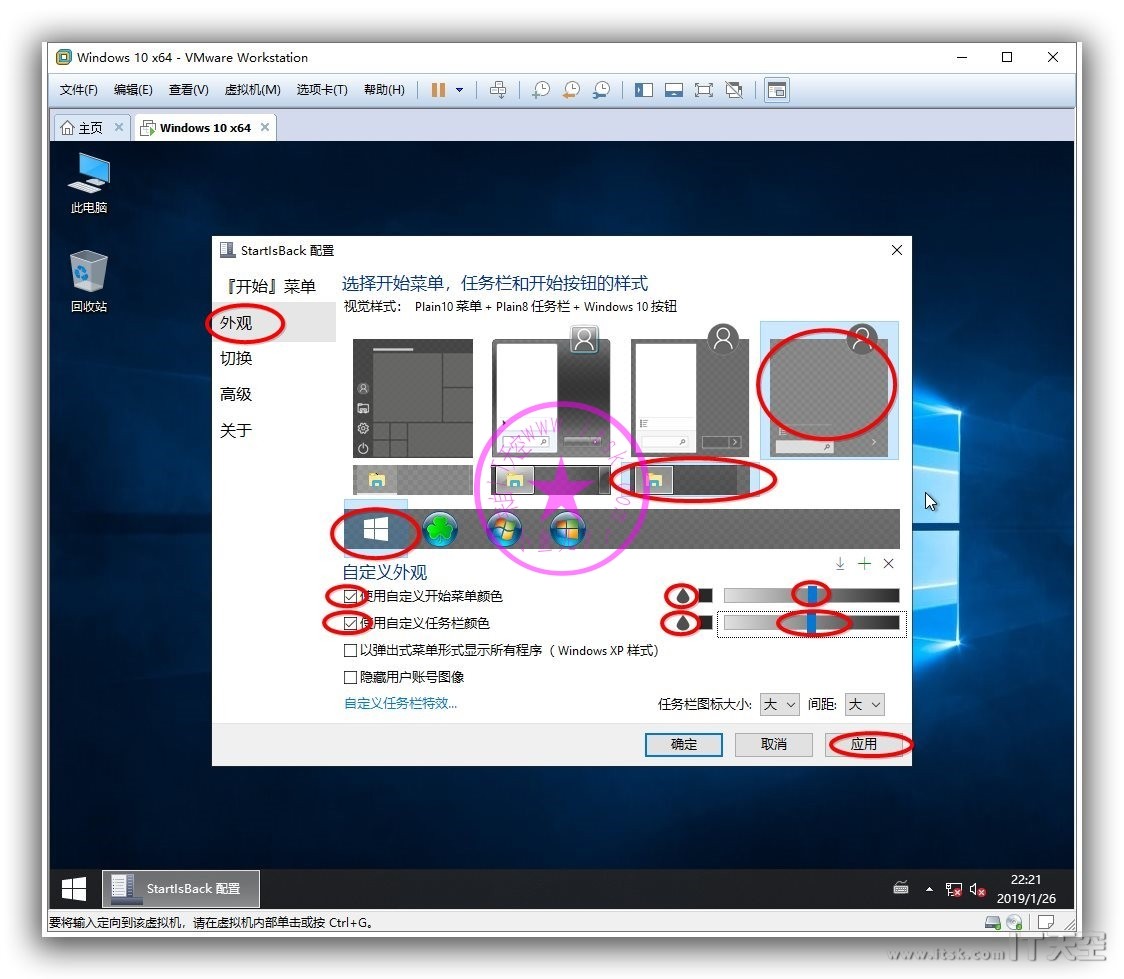The height and width of the screenshot is (979, 1124).
Task: Adjust the start menu color opacity slider
Action: pyautogui.click(x=811, y=596)
